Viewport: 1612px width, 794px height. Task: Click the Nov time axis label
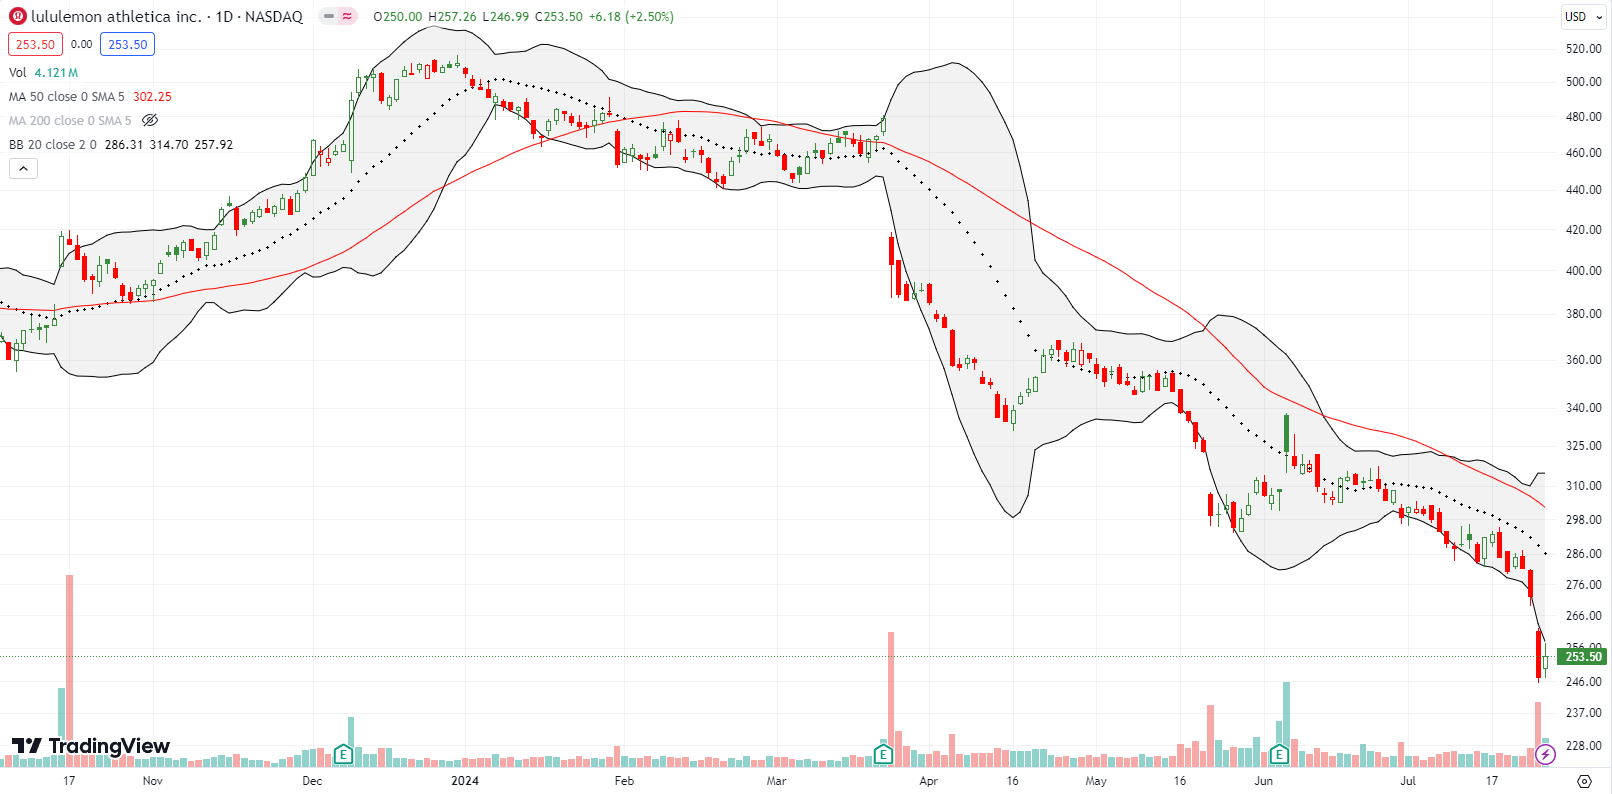[x=152, y=780]
